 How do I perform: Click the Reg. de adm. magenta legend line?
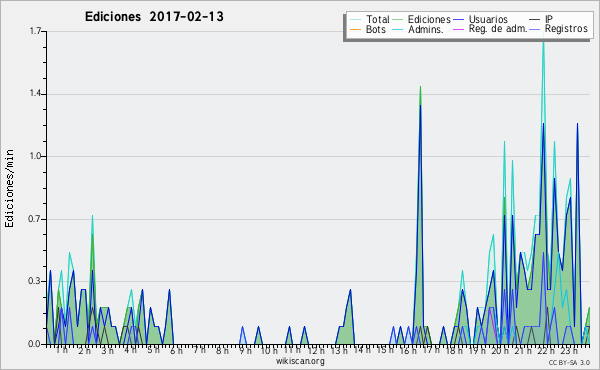click(458, 29)
